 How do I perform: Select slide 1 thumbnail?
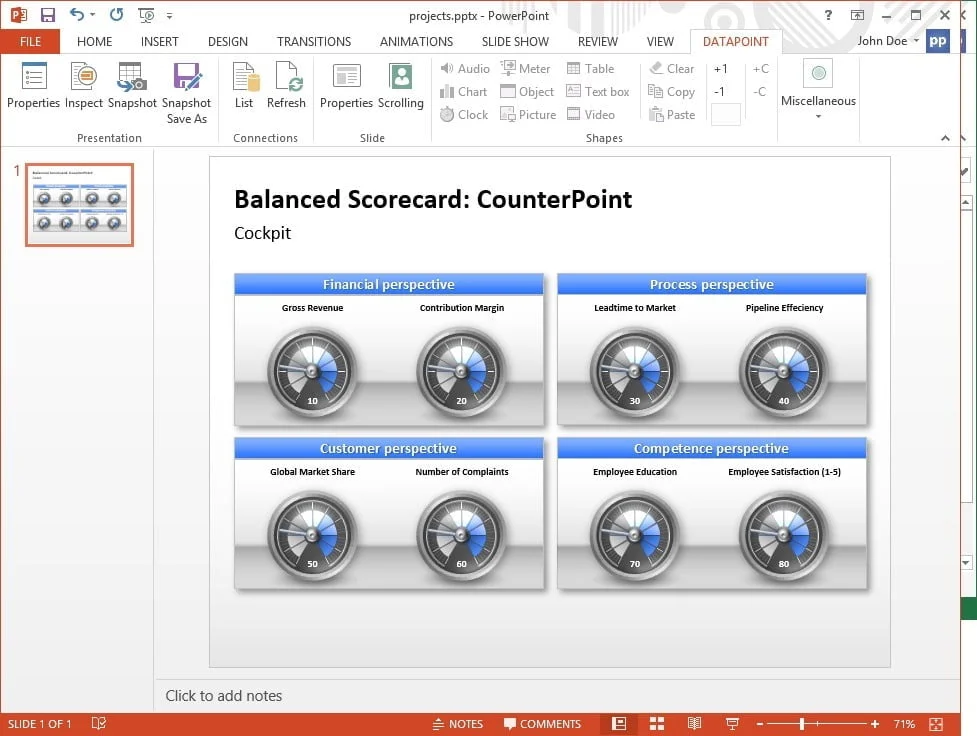[x=79, y=205]
